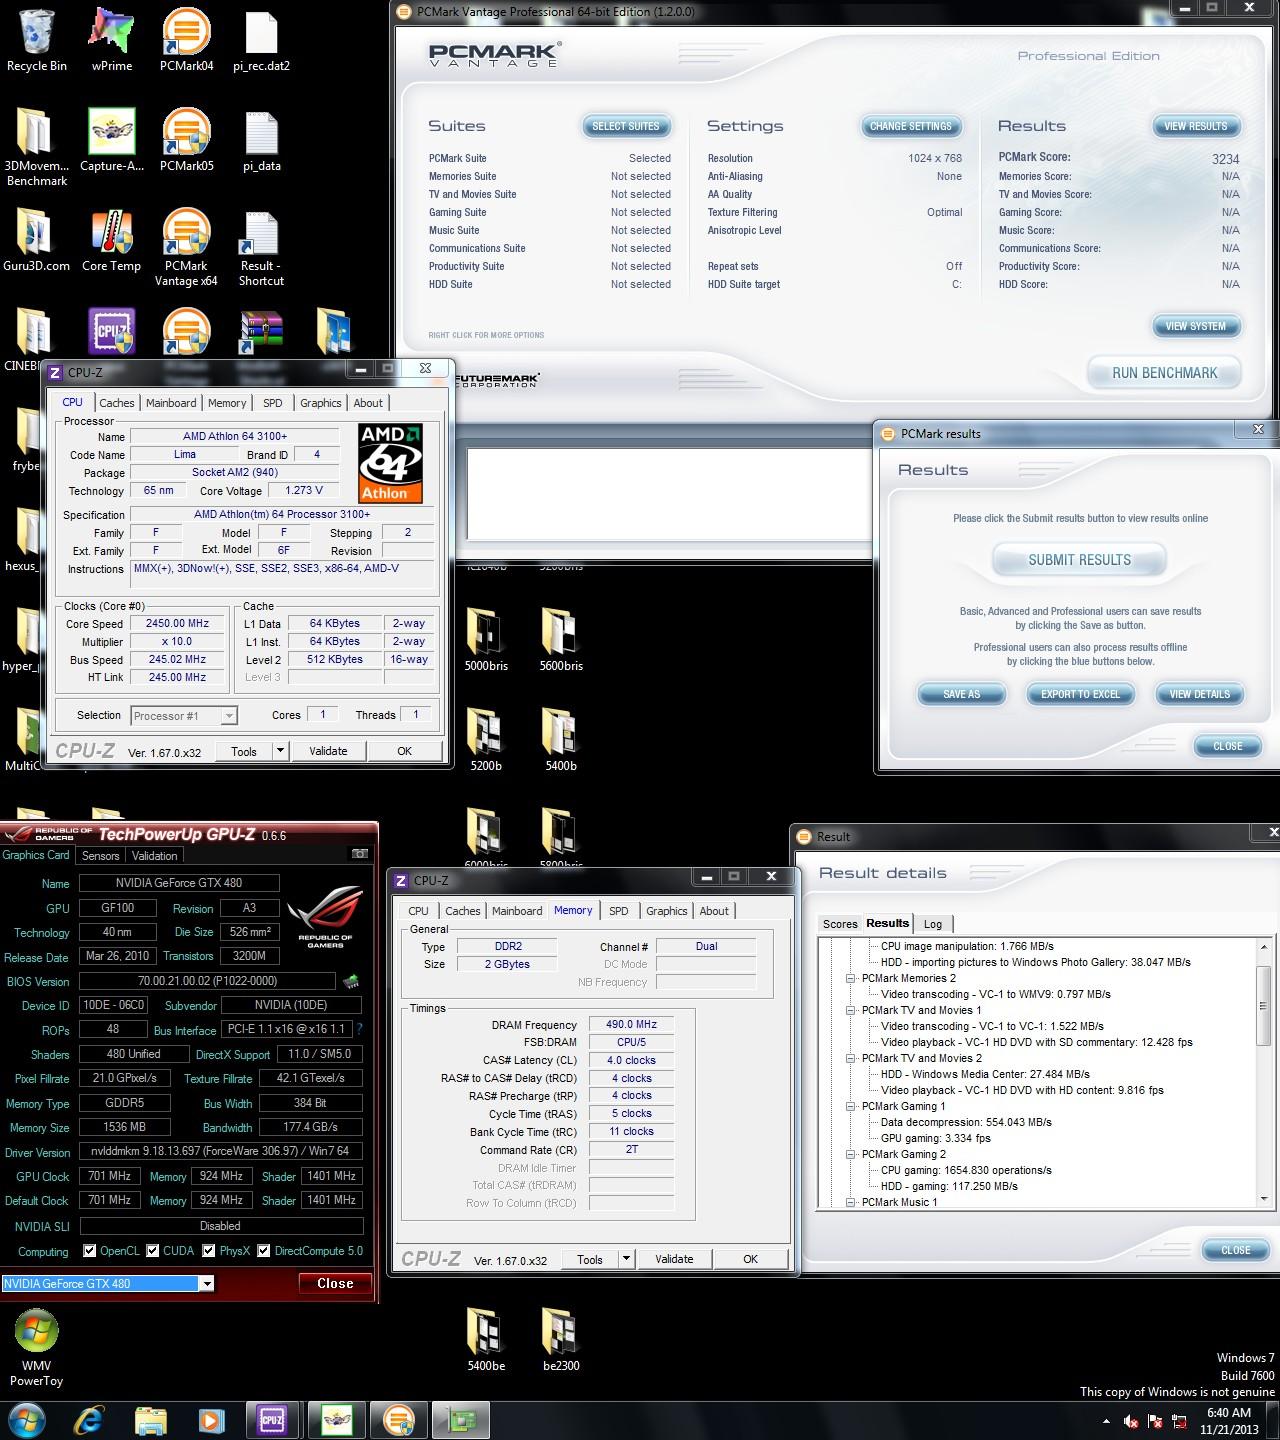The width and height of the screenshot is (1280, 1440).
Task: Click the SUBMIT RESULTS button
Action: click(x=1080, y=560)
